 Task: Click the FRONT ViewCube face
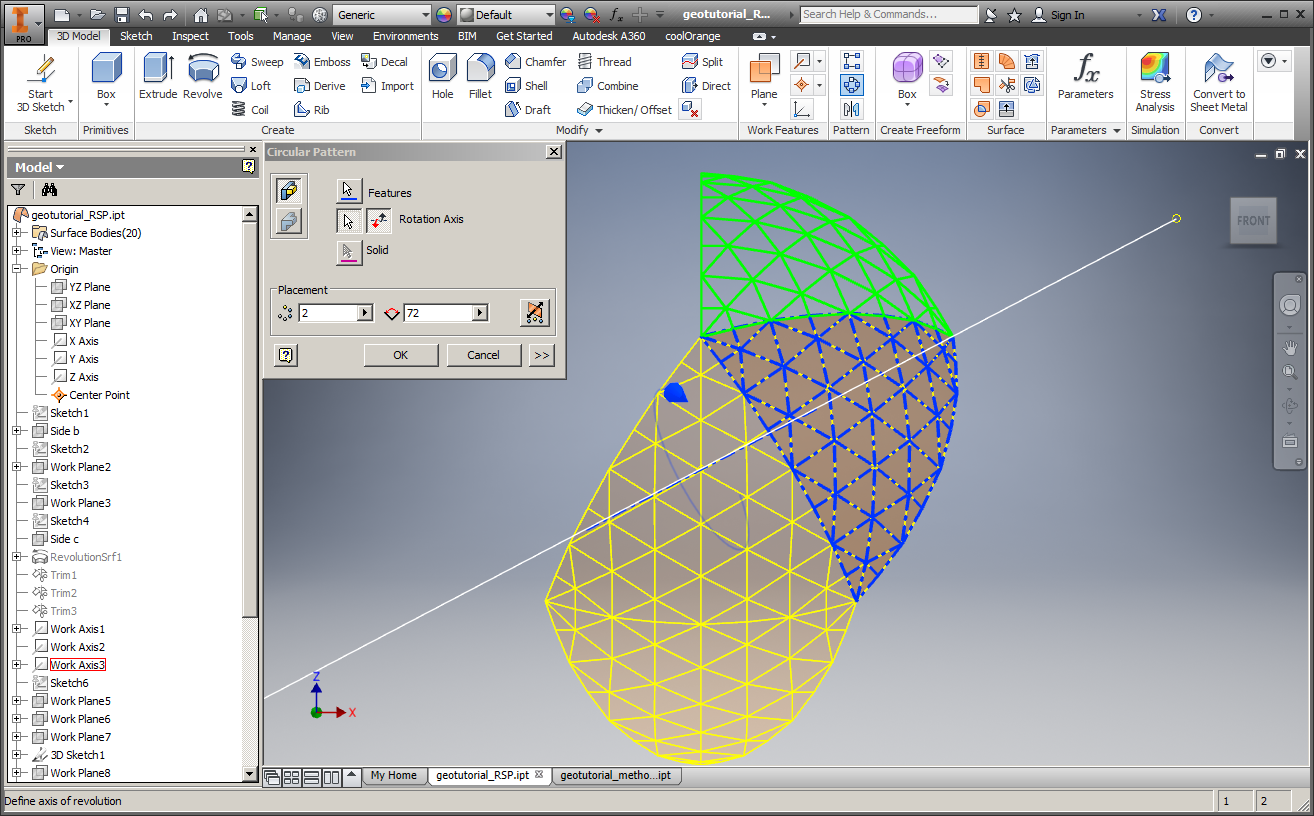tap(1253, 221)
